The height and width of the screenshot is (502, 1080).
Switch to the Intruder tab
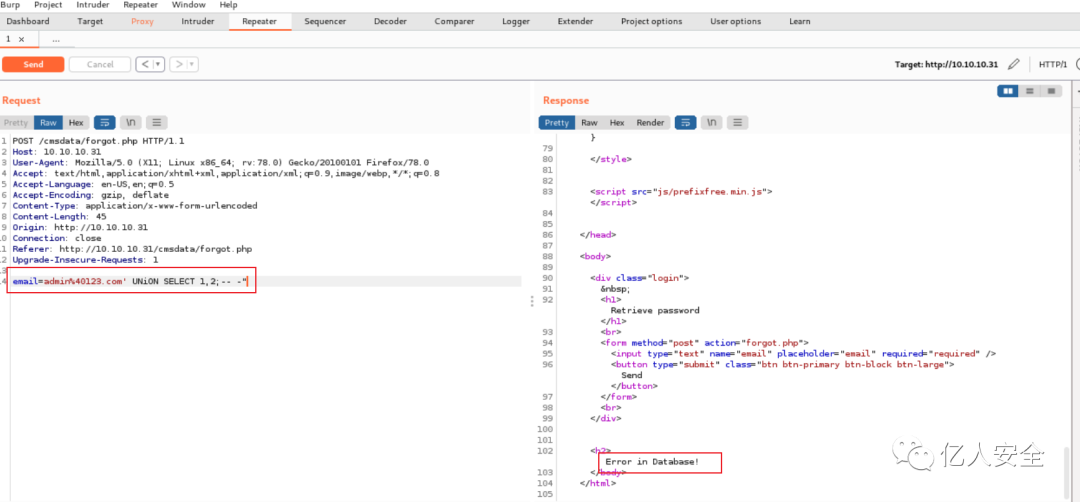tap(198, 21)
